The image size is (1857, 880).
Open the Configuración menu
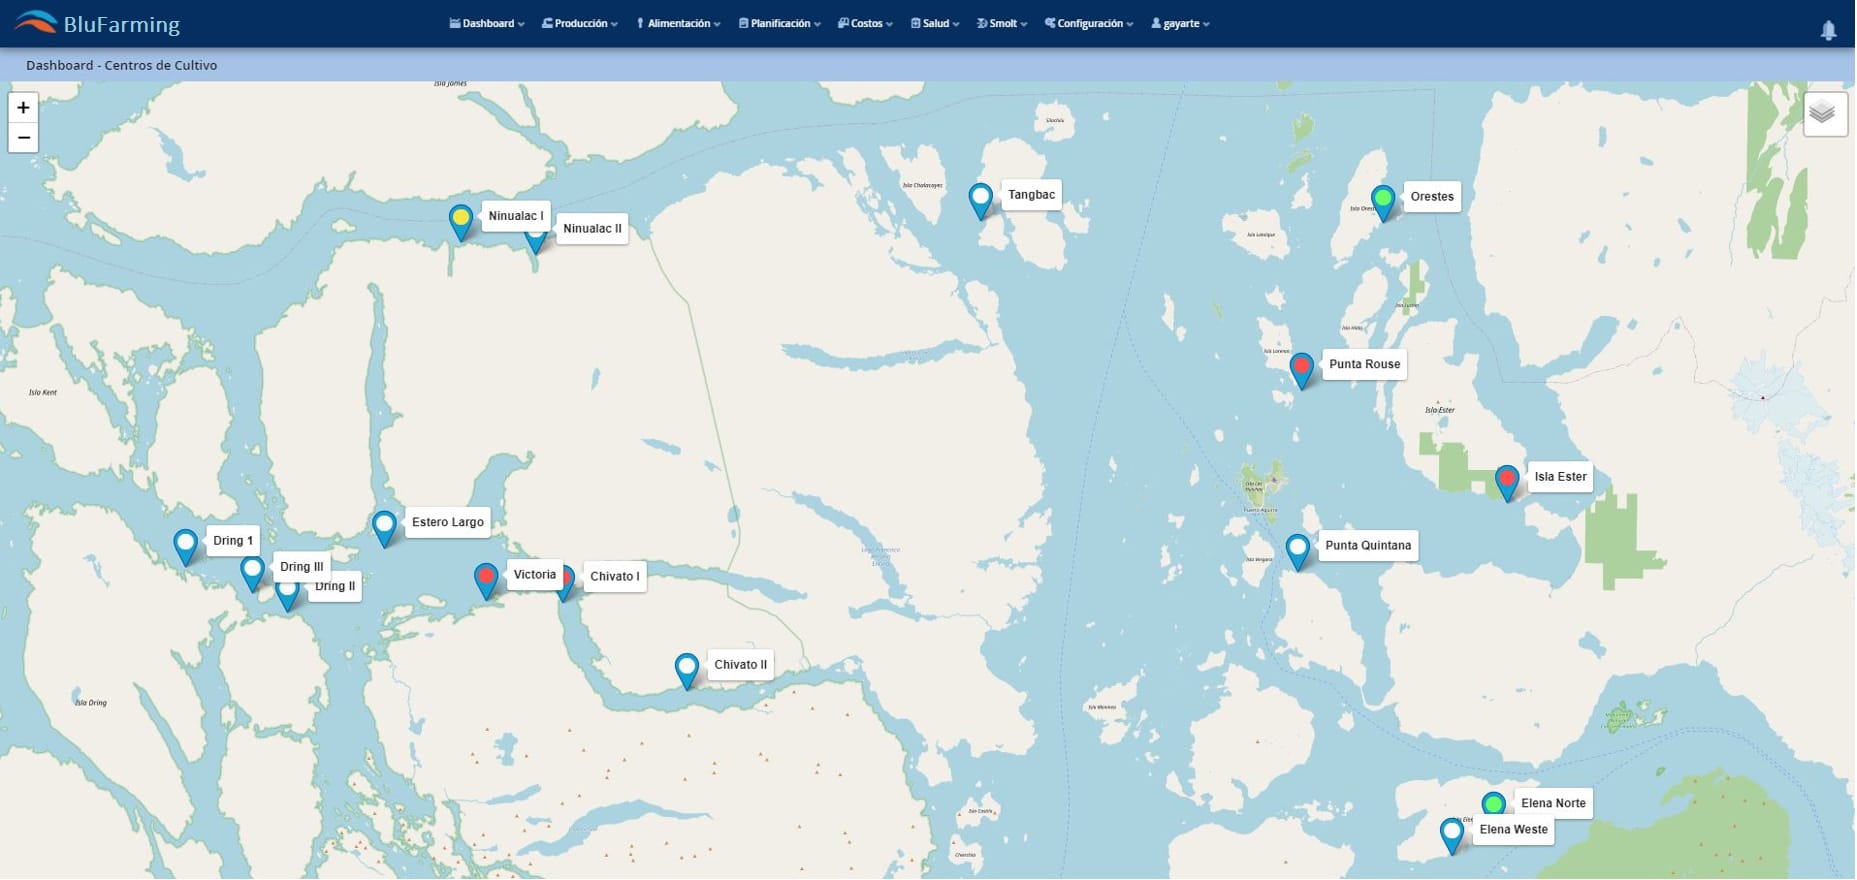pos(1088,23)
